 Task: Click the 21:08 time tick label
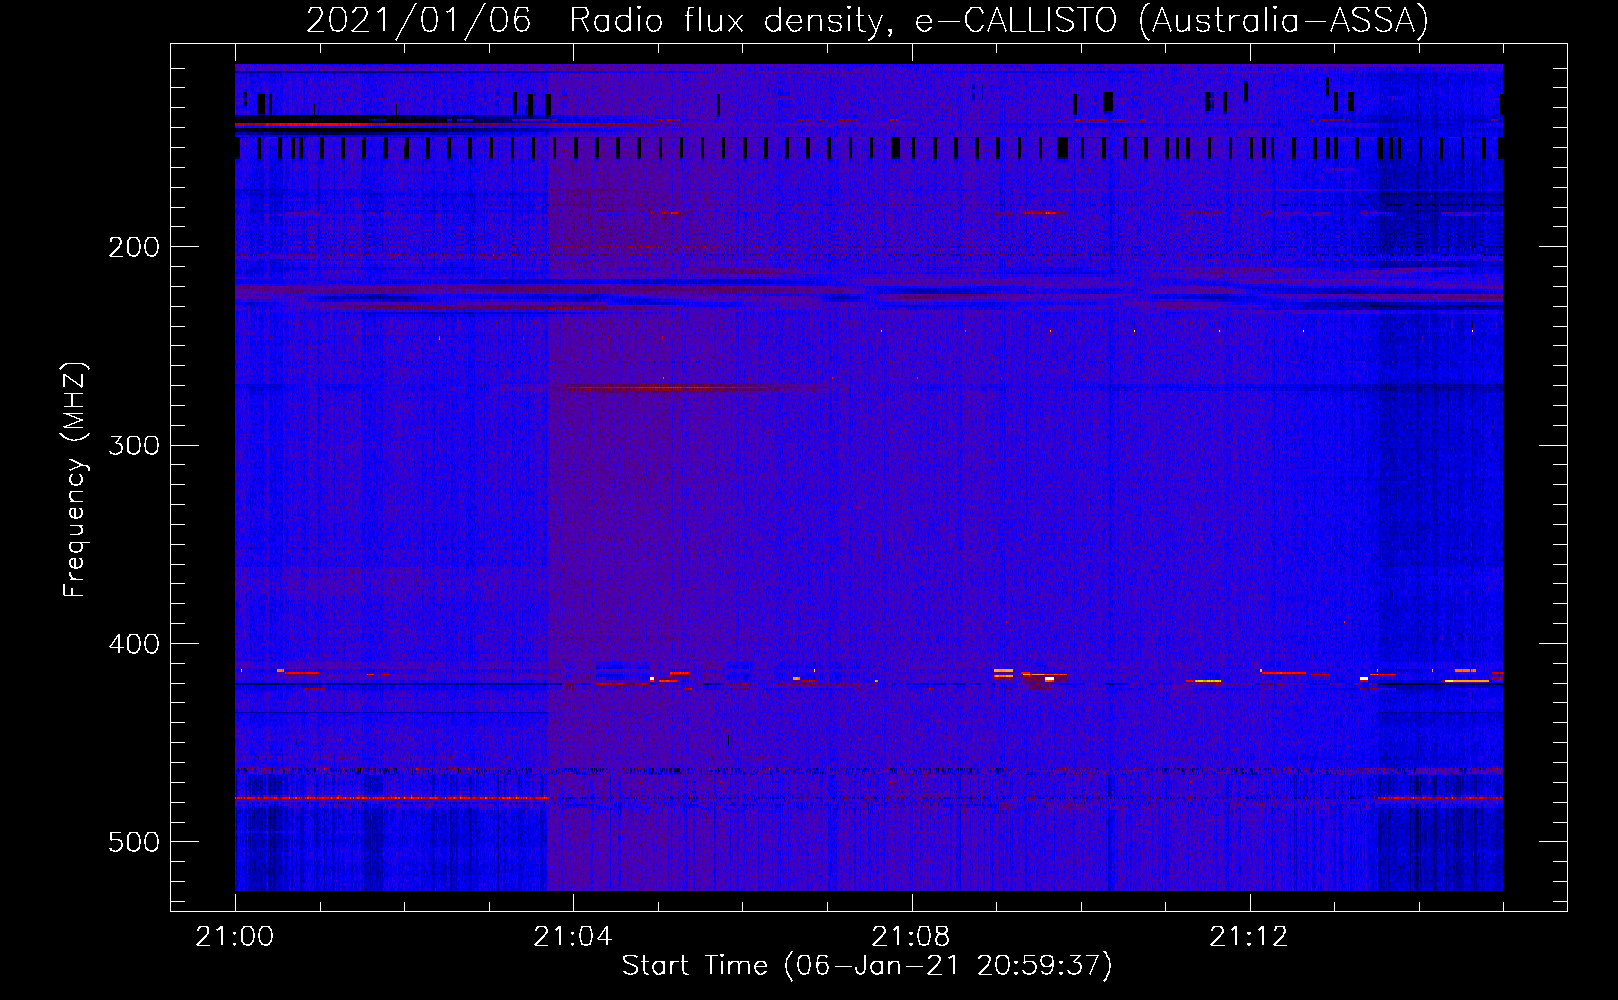911,937
